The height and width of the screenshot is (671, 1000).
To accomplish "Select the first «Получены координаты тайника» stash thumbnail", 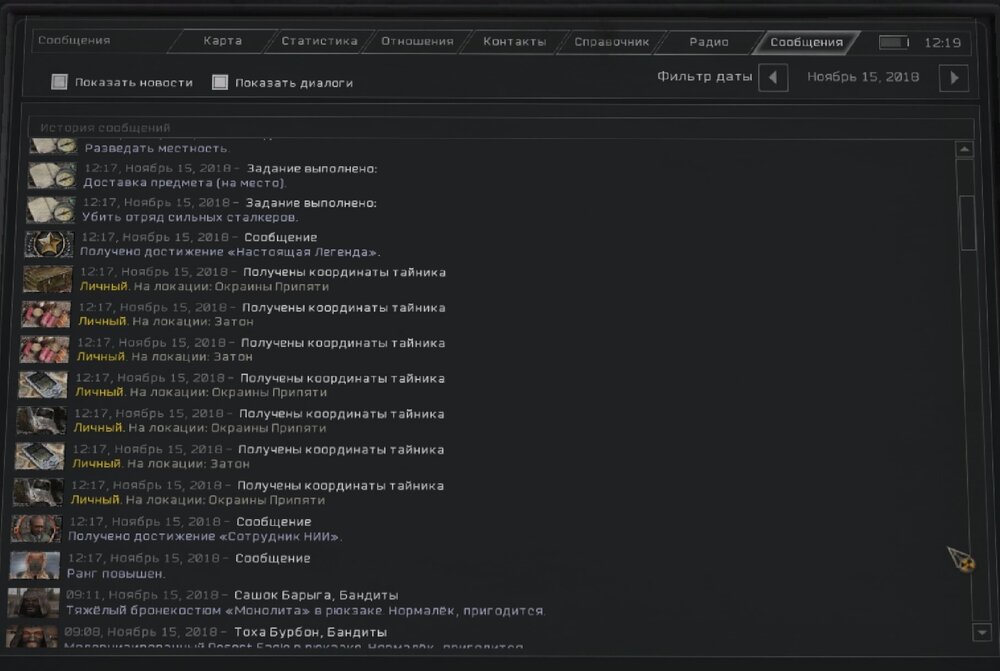I will point(47,279).
